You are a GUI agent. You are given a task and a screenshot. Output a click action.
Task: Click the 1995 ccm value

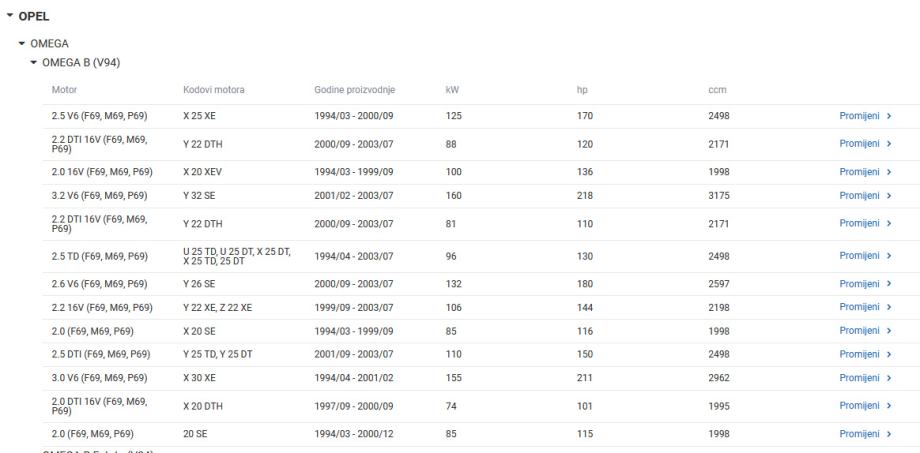pos(719,406)
